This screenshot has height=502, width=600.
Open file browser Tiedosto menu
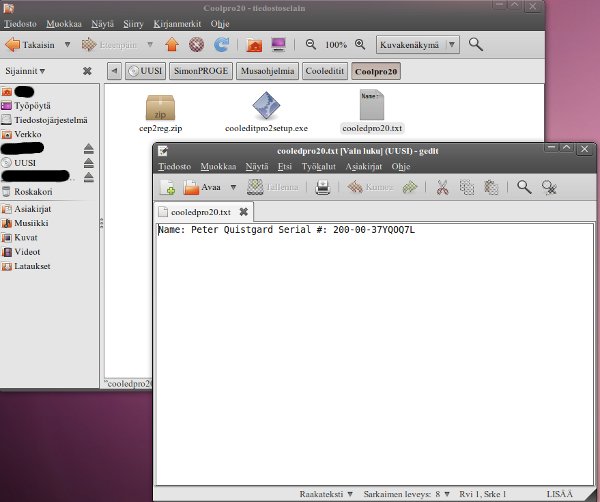click(x=20, y=24)
